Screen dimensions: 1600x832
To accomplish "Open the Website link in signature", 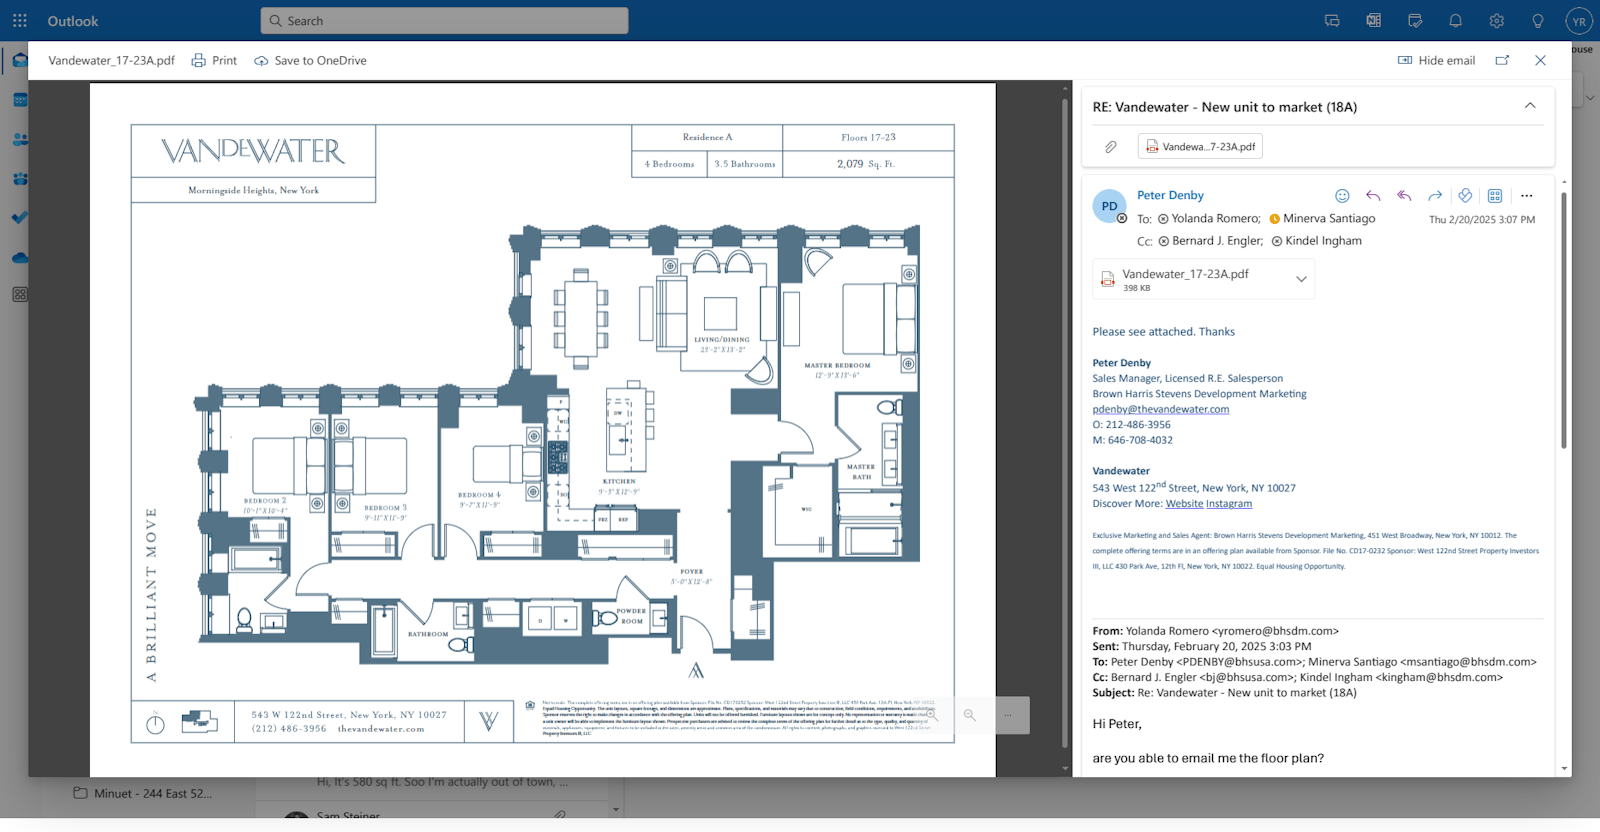I will click(x=1184, y=504).
